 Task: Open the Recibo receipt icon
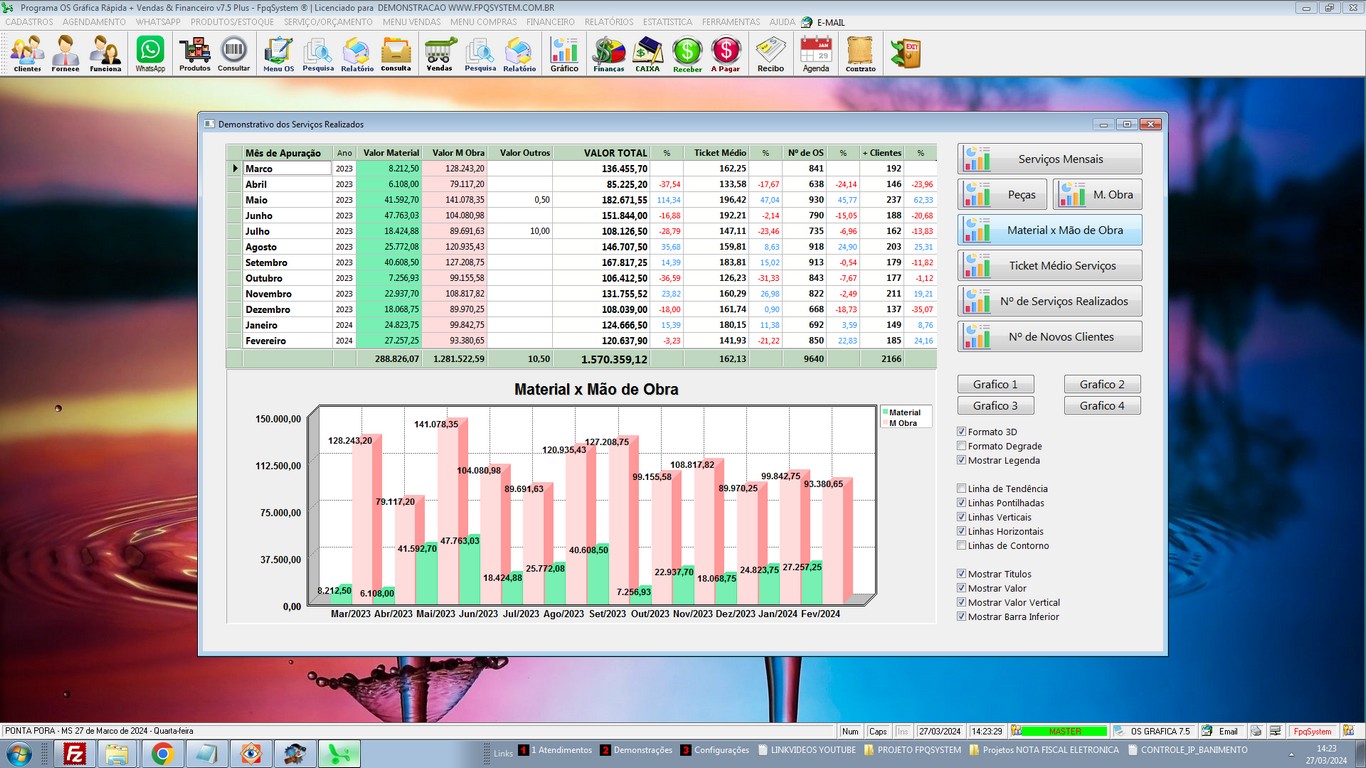pos(770,53)
